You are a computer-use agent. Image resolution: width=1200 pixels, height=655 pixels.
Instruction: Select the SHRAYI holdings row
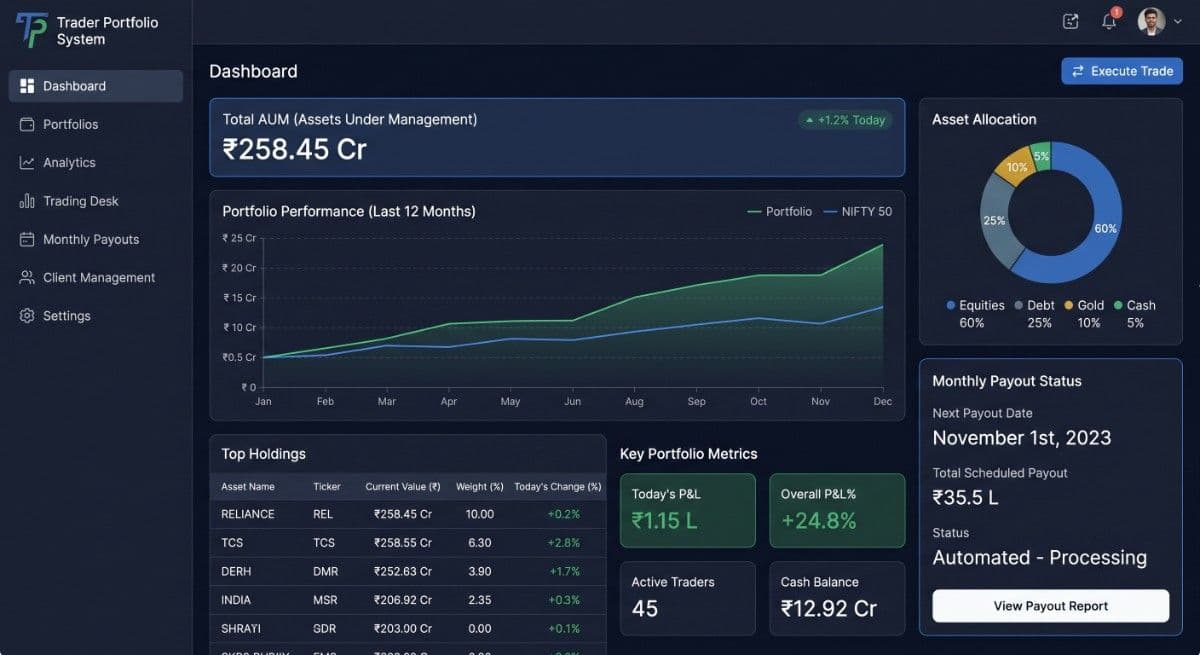[408, 629]
